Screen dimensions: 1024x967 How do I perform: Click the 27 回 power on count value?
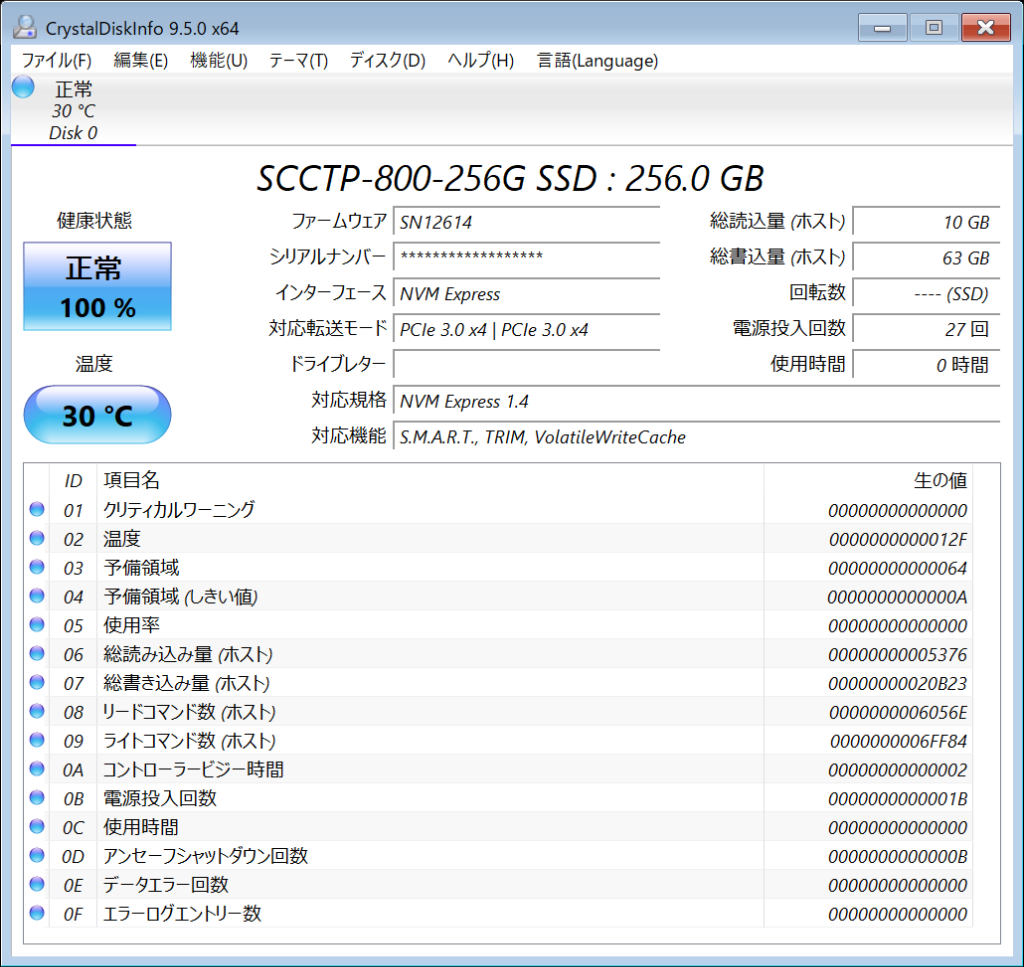tap(926, 329)
